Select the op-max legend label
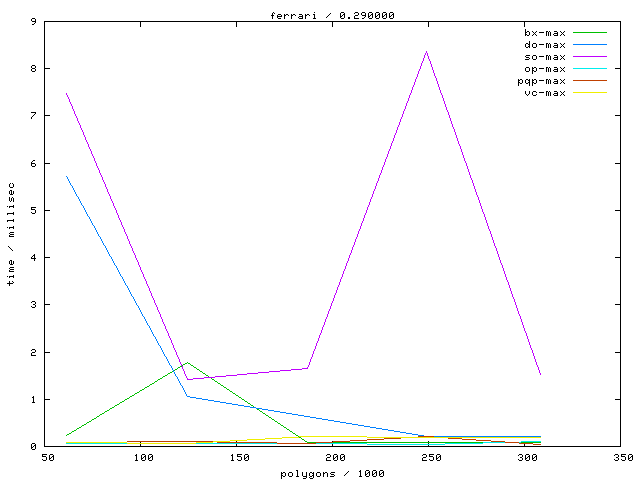The image size is (640, 480). coord(544,69)
